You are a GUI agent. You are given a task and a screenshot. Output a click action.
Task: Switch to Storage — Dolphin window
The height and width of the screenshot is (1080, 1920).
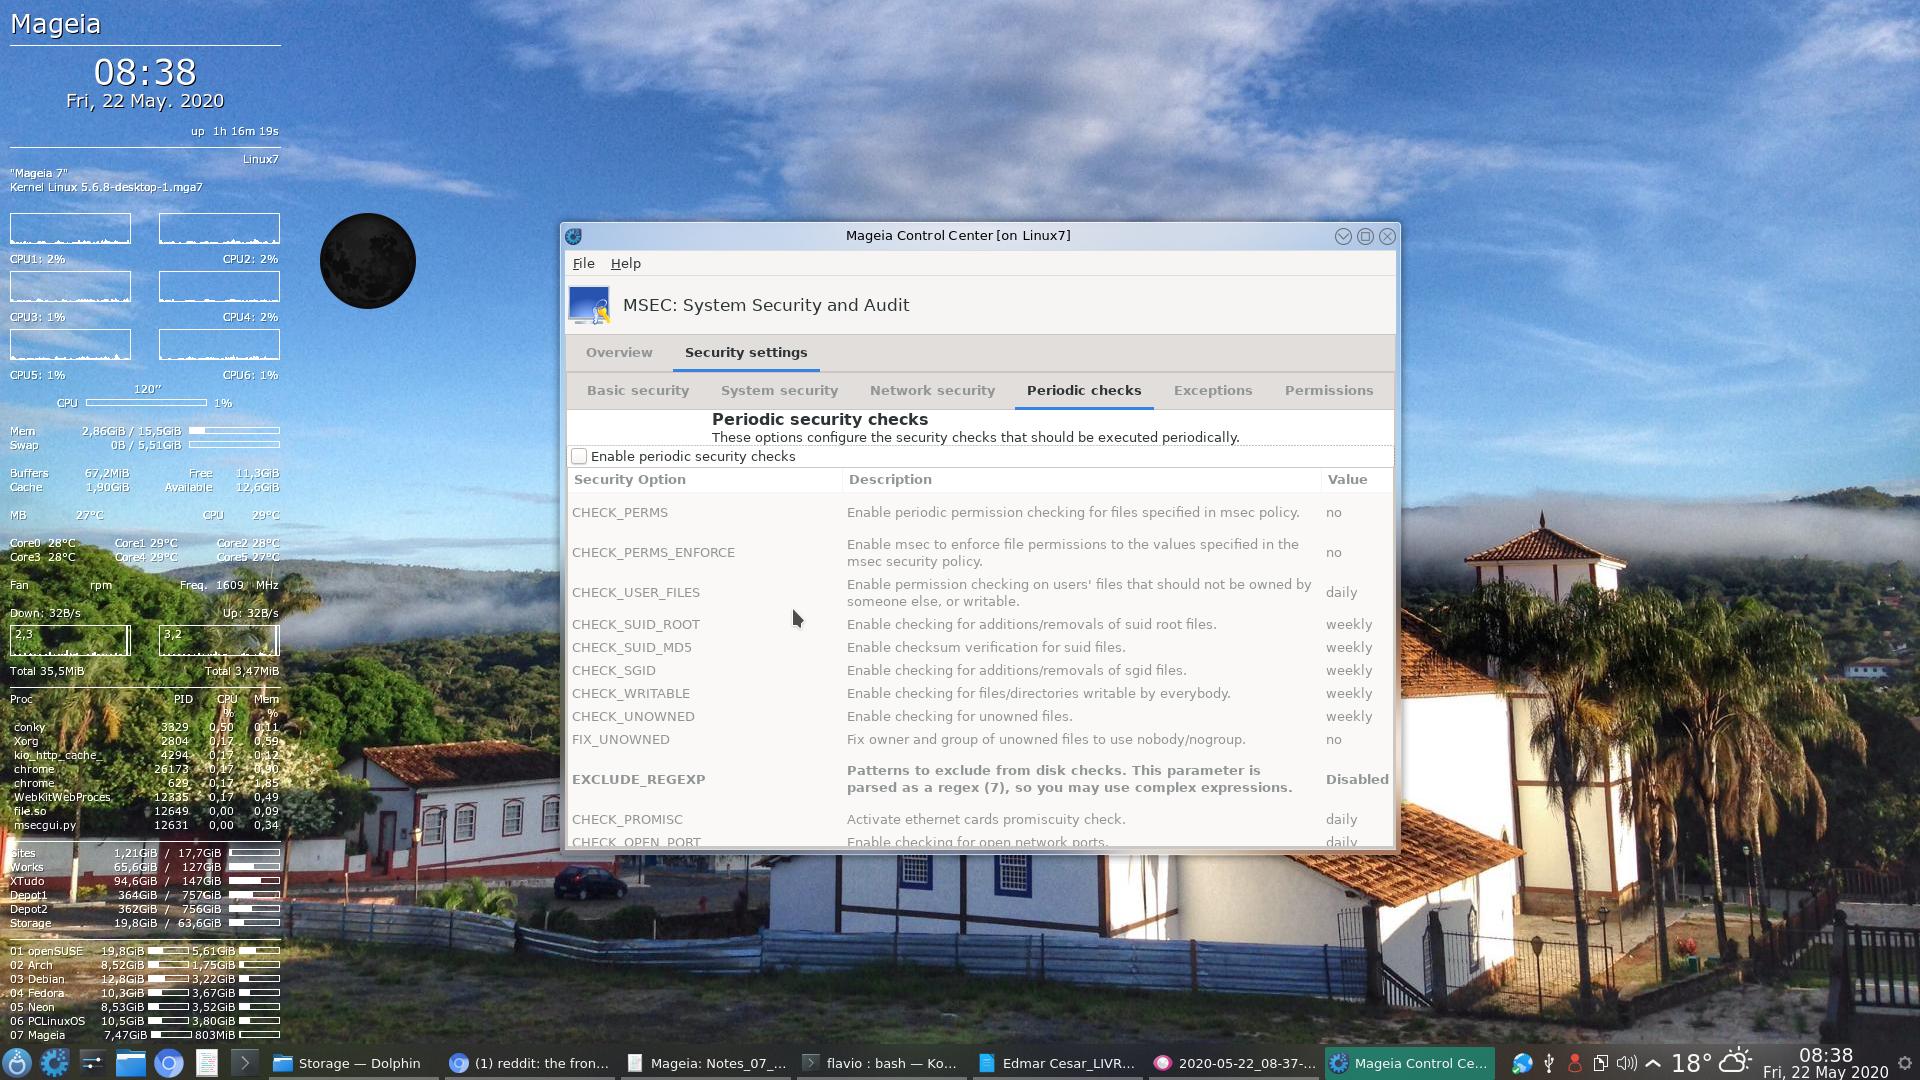coord(349,1063)
